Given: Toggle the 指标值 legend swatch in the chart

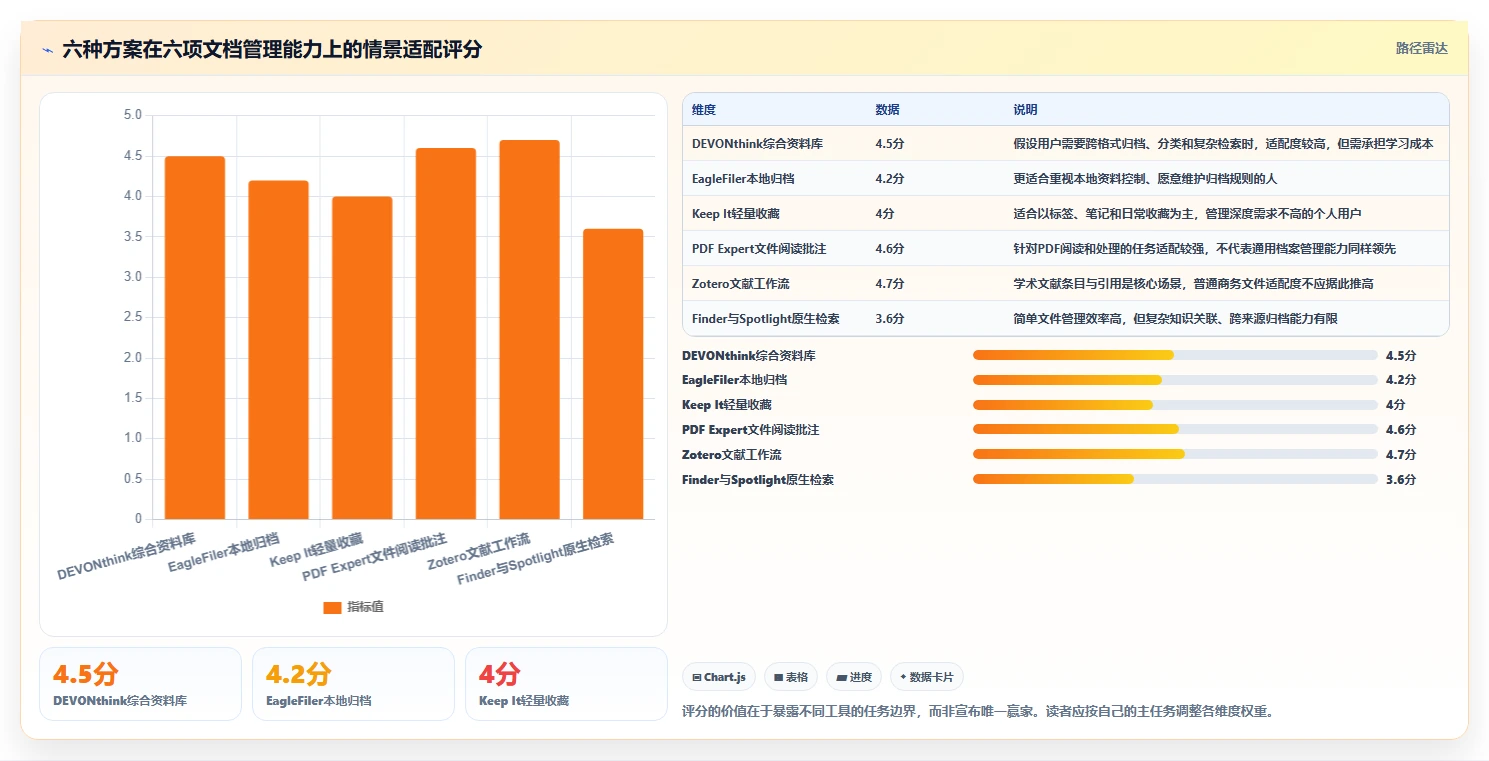Looking at the screenshot, I should (x=332, y=607).
